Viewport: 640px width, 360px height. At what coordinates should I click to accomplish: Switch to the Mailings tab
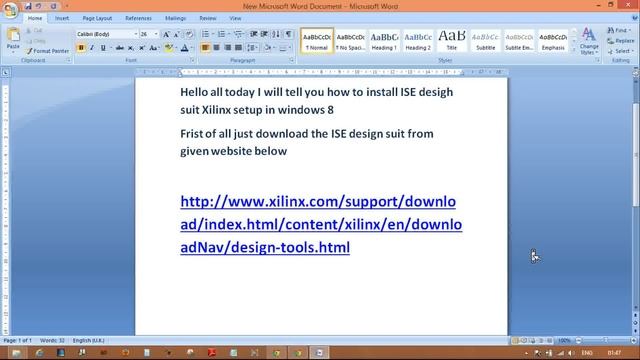[176, 18]
